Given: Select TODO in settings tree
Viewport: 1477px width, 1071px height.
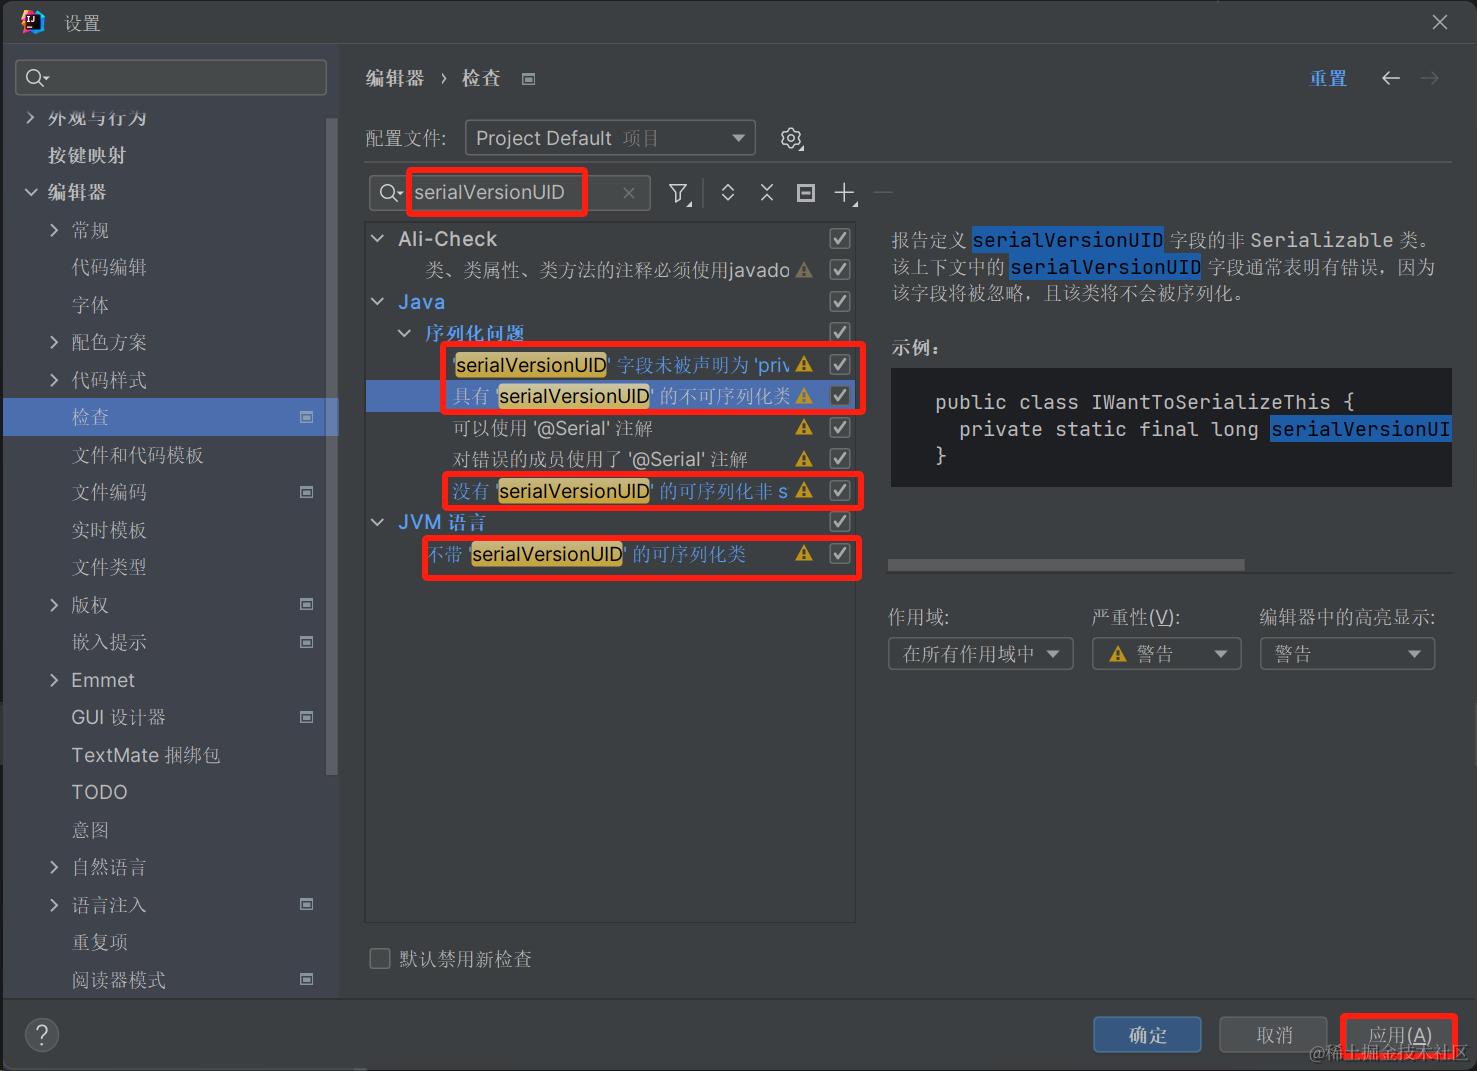Looking at the screenshot, I should tap(99, 792).
